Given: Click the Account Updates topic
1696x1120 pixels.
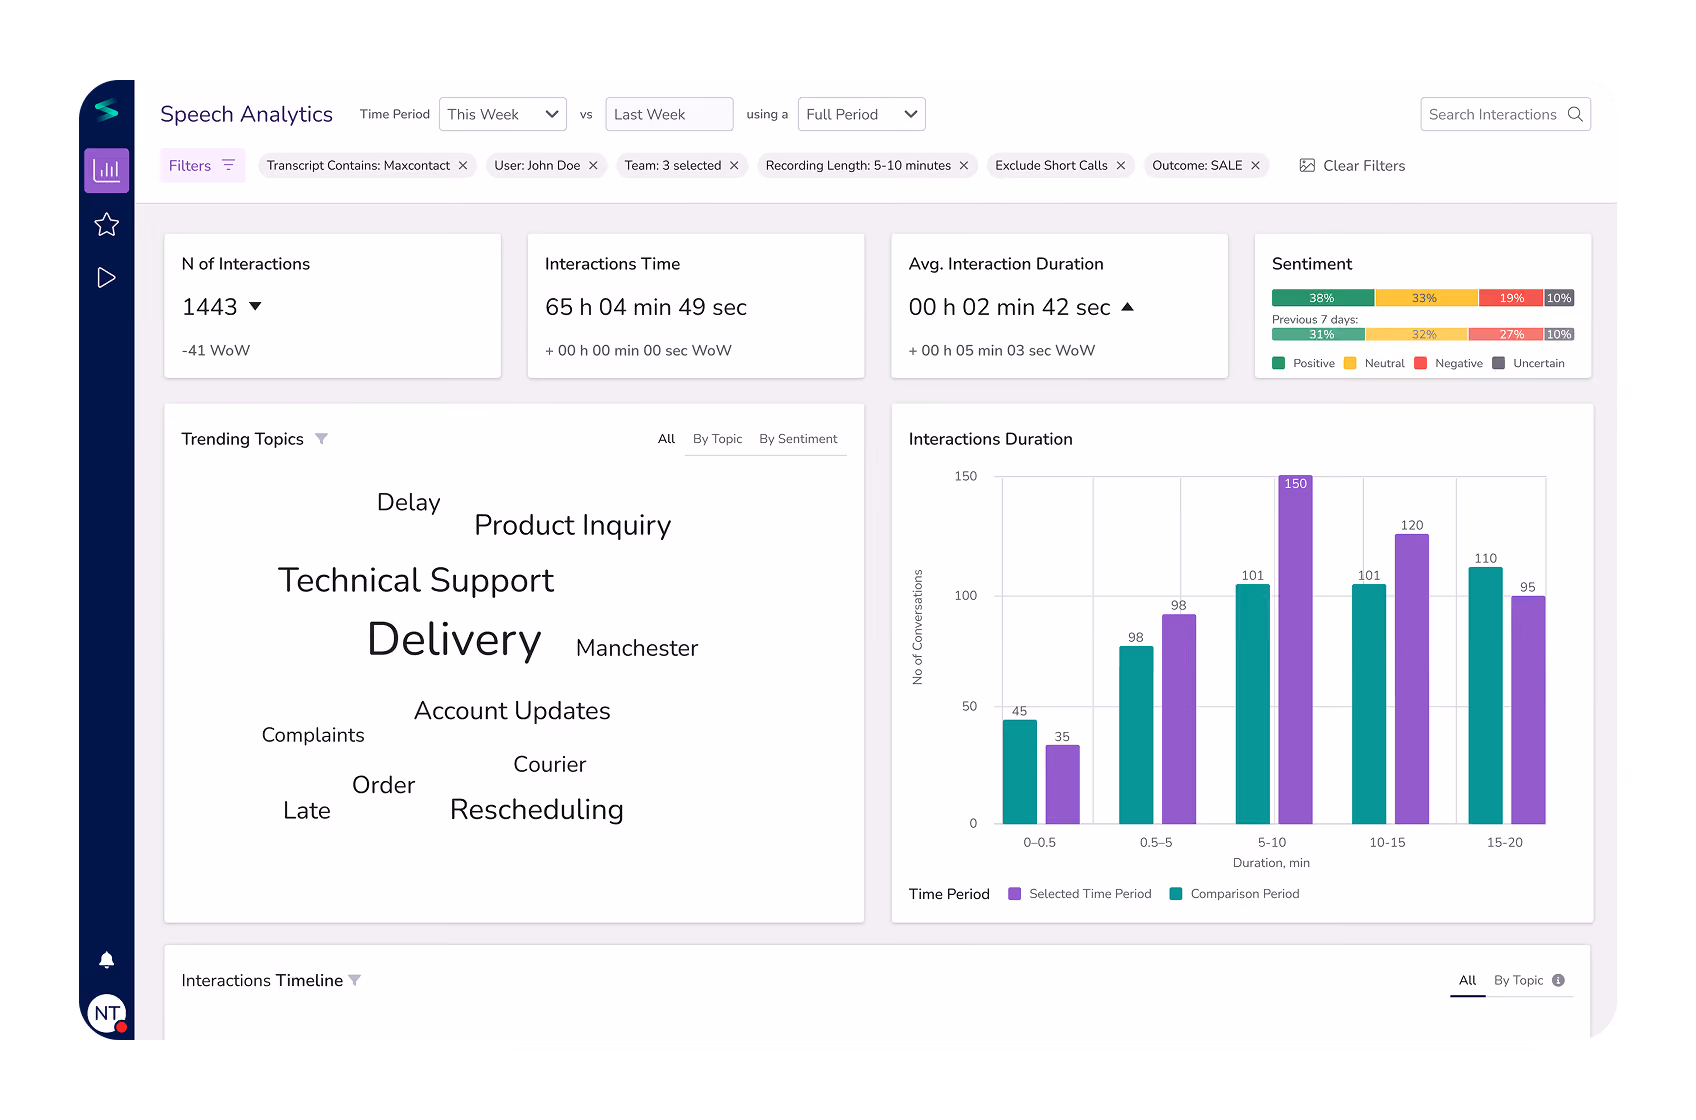Looking at the screenshot, I should [x=512, y=711].
